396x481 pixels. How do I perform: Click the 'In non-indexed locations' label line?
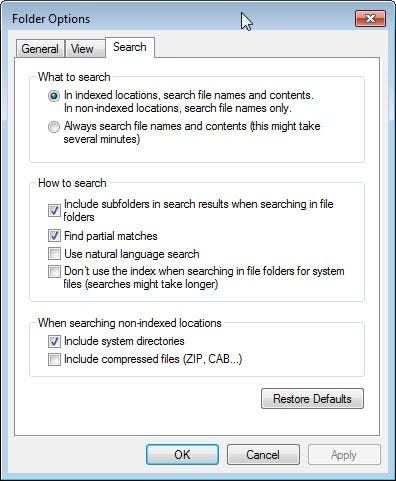[178, 108]
